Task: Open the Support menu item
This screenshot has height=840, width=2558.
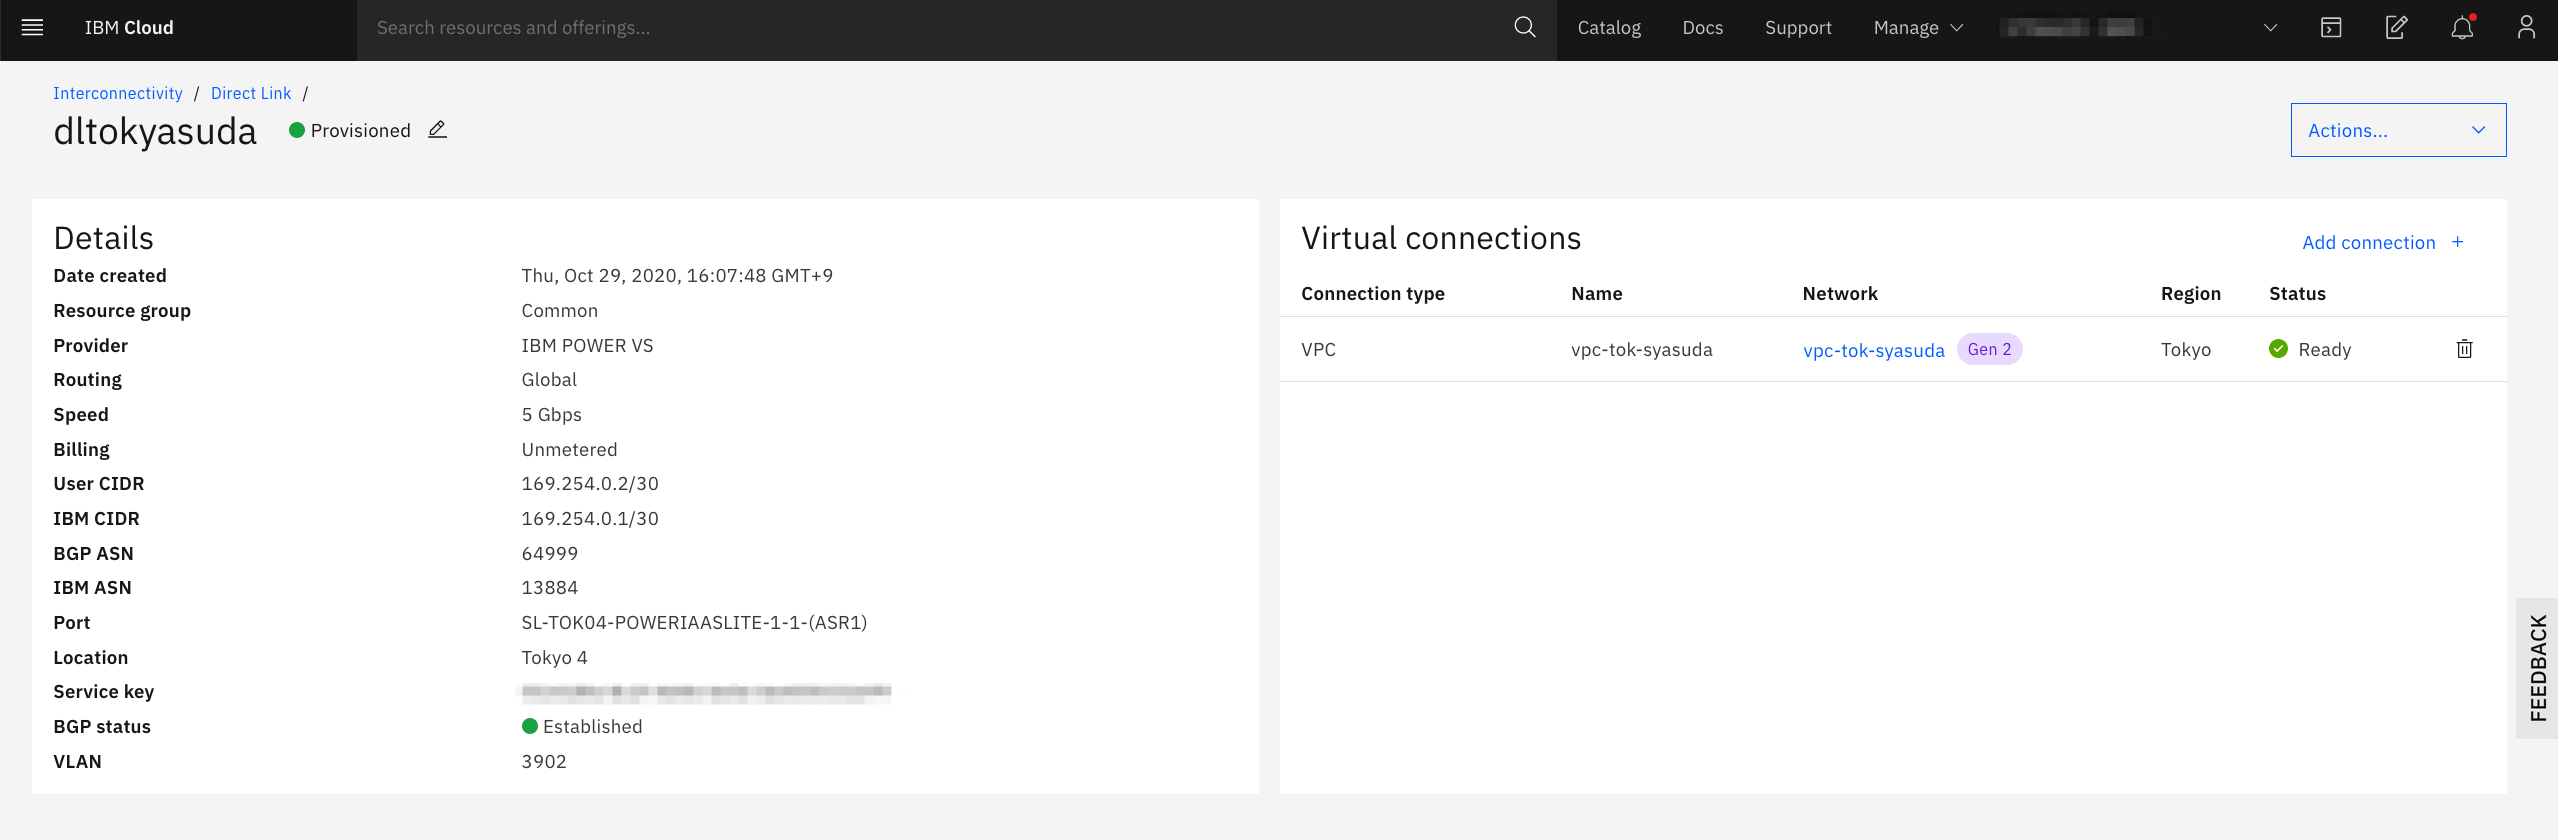Action: coord(1798,28)
